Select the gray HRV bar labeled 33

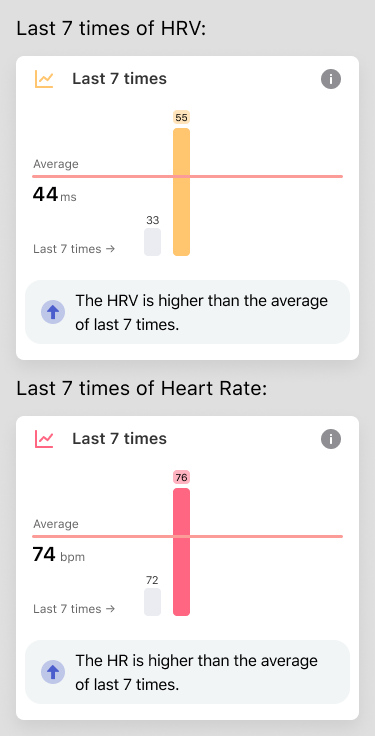point(153,242)
